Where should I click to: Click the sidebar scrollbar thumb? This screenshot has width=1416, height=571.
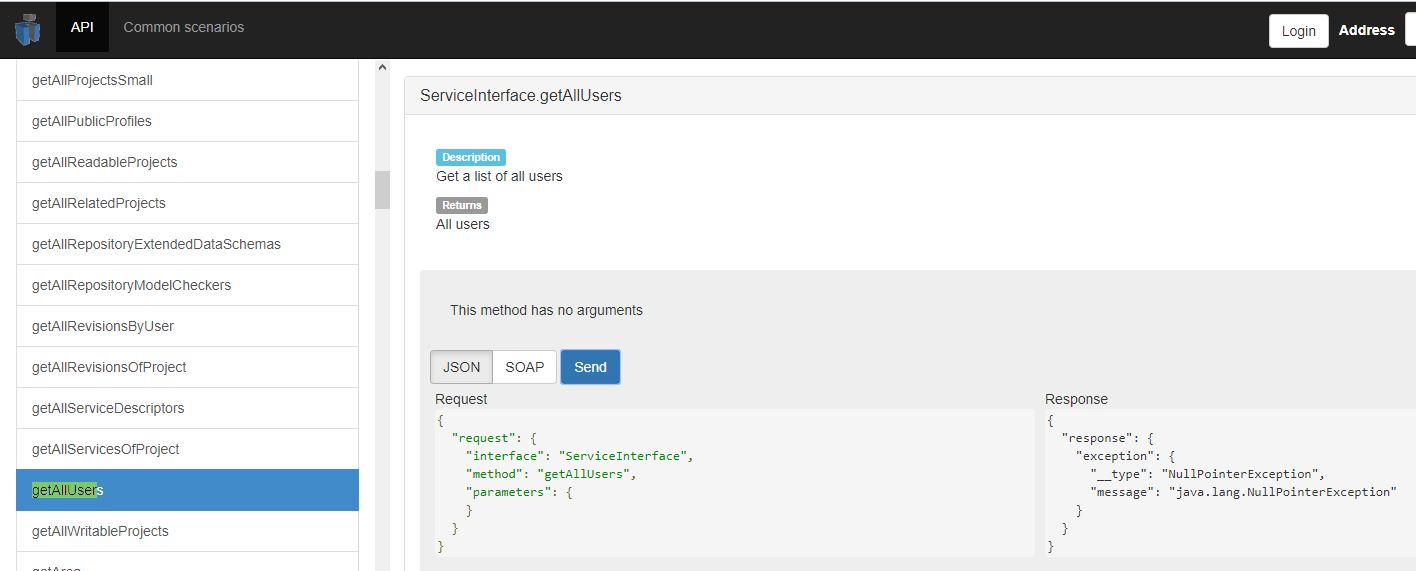point(382,189)
